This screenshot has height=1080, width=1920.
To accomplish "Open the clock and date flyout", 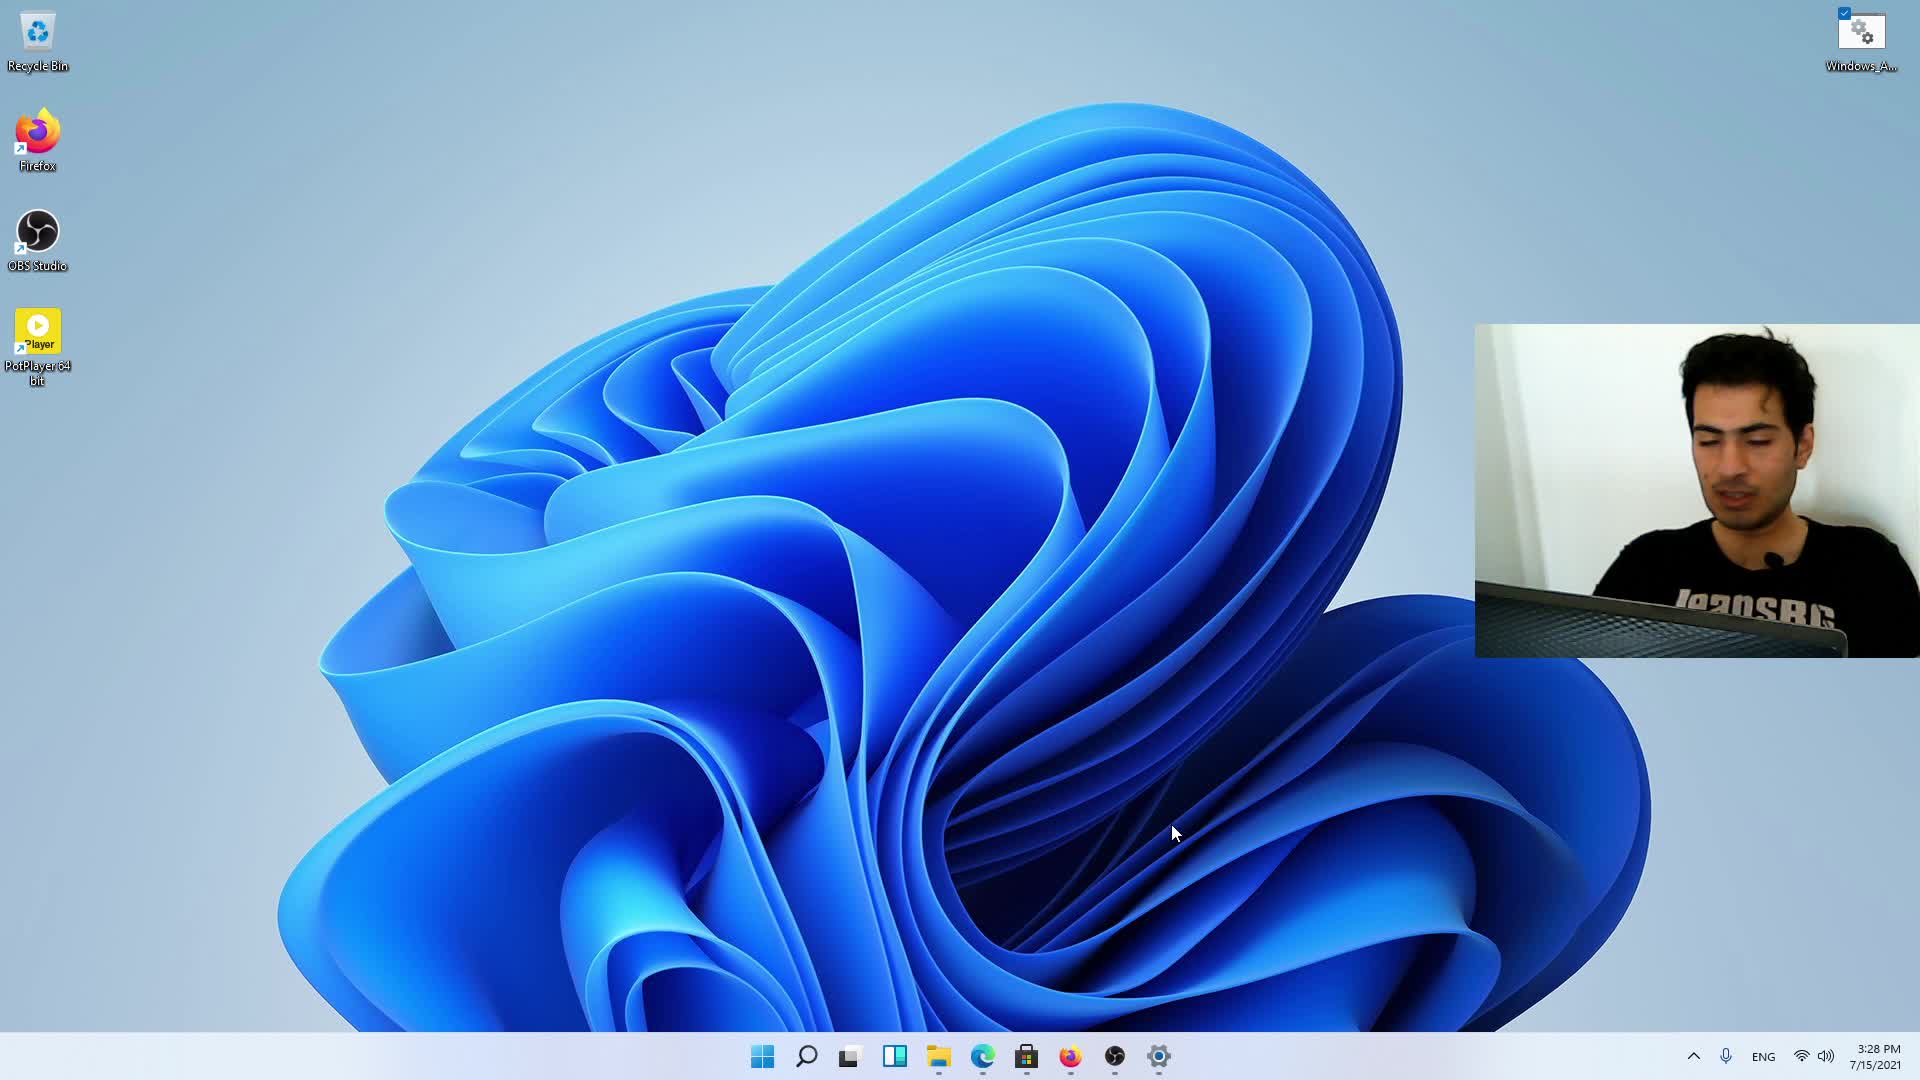I will click(1877, 1057).
